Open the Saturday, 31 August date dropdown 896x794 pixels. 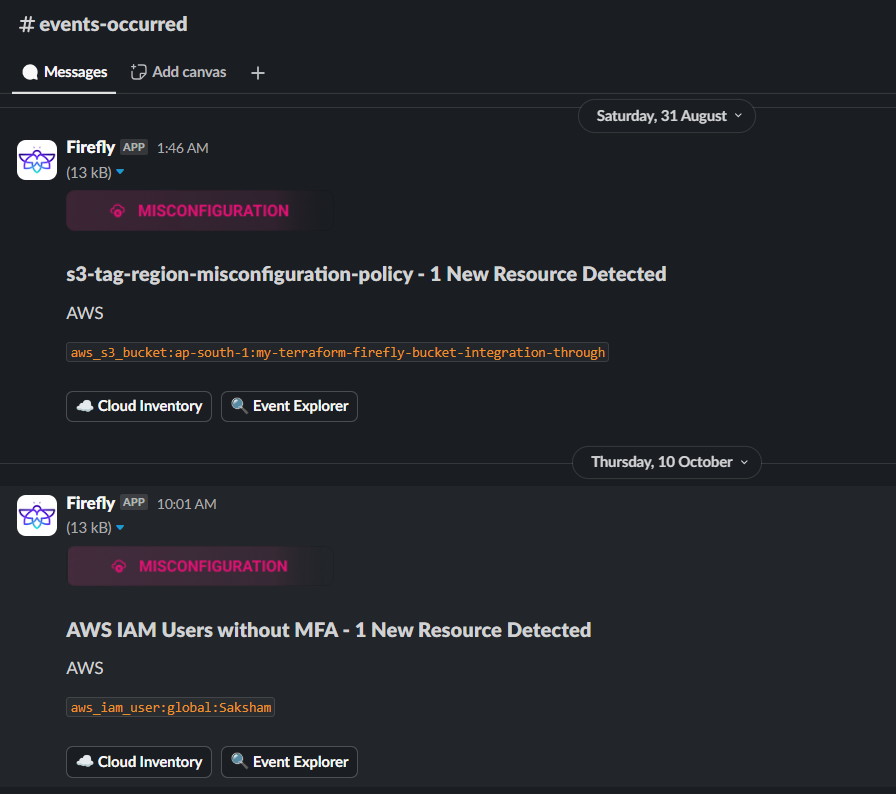tap(667, 116)
